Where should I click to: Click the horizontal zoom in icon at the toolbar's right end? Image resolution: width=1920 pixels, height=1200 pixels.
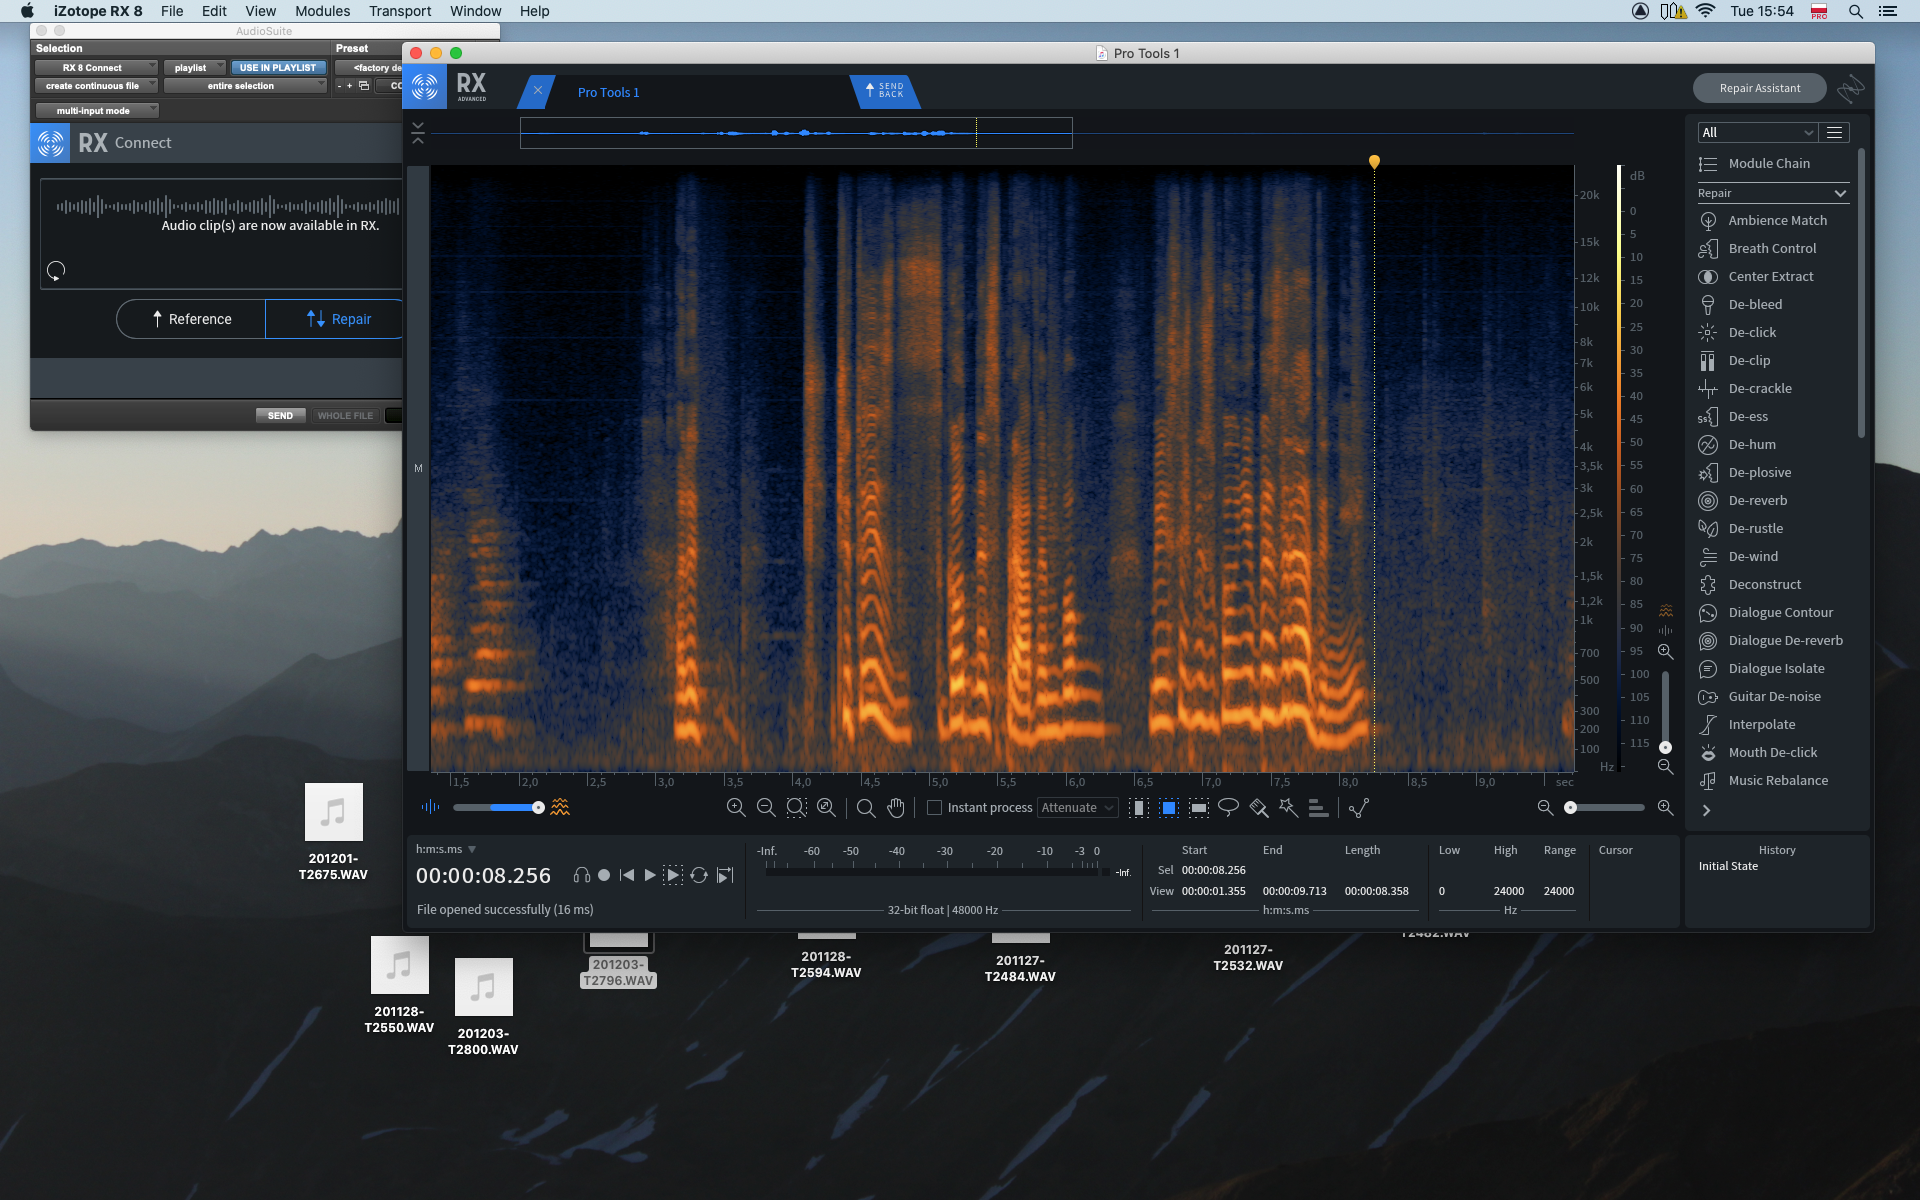click(1665, 807)
